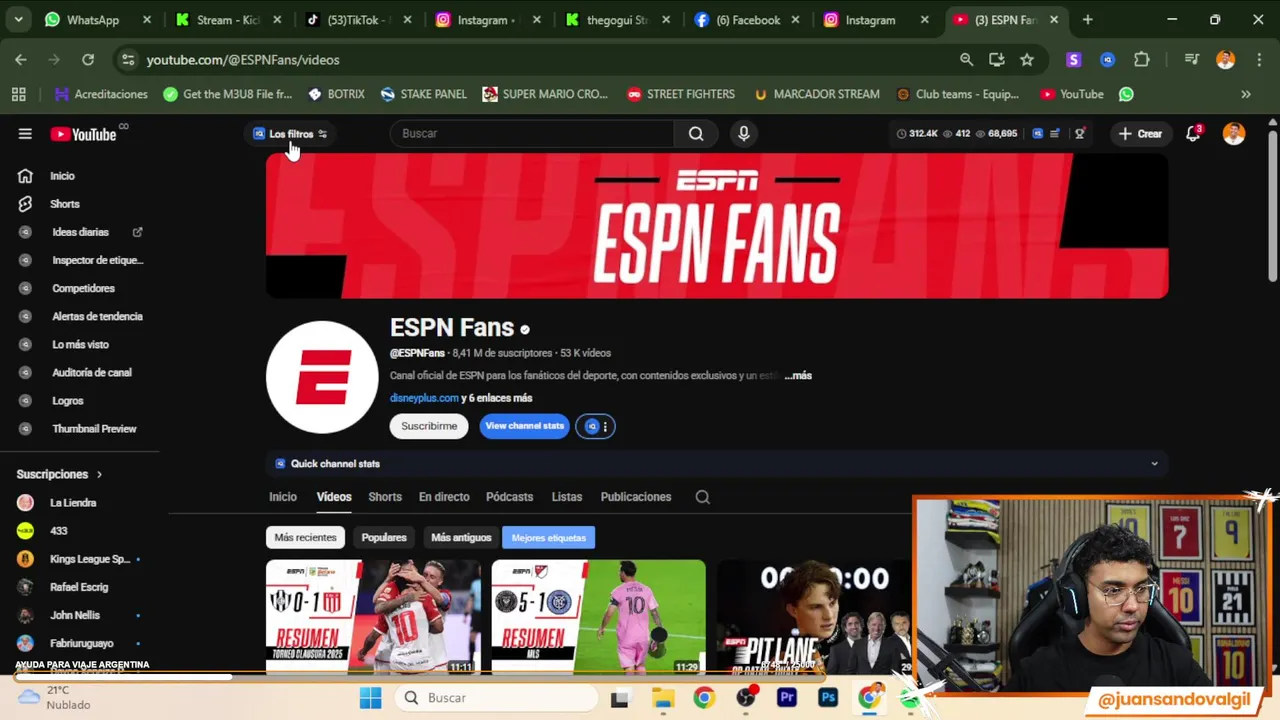This screenshot has height=720, width=1280.
Task: Open the Los filtros vidIQ filter button
Action: click(x=290, y=134)
